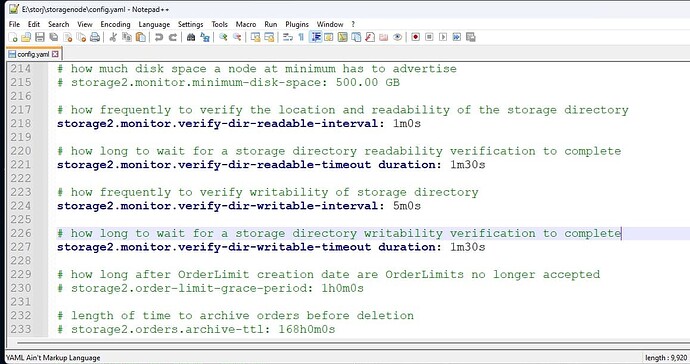Open the ? help menu
This screenshot has width=690, height=364.
point(353,24)
